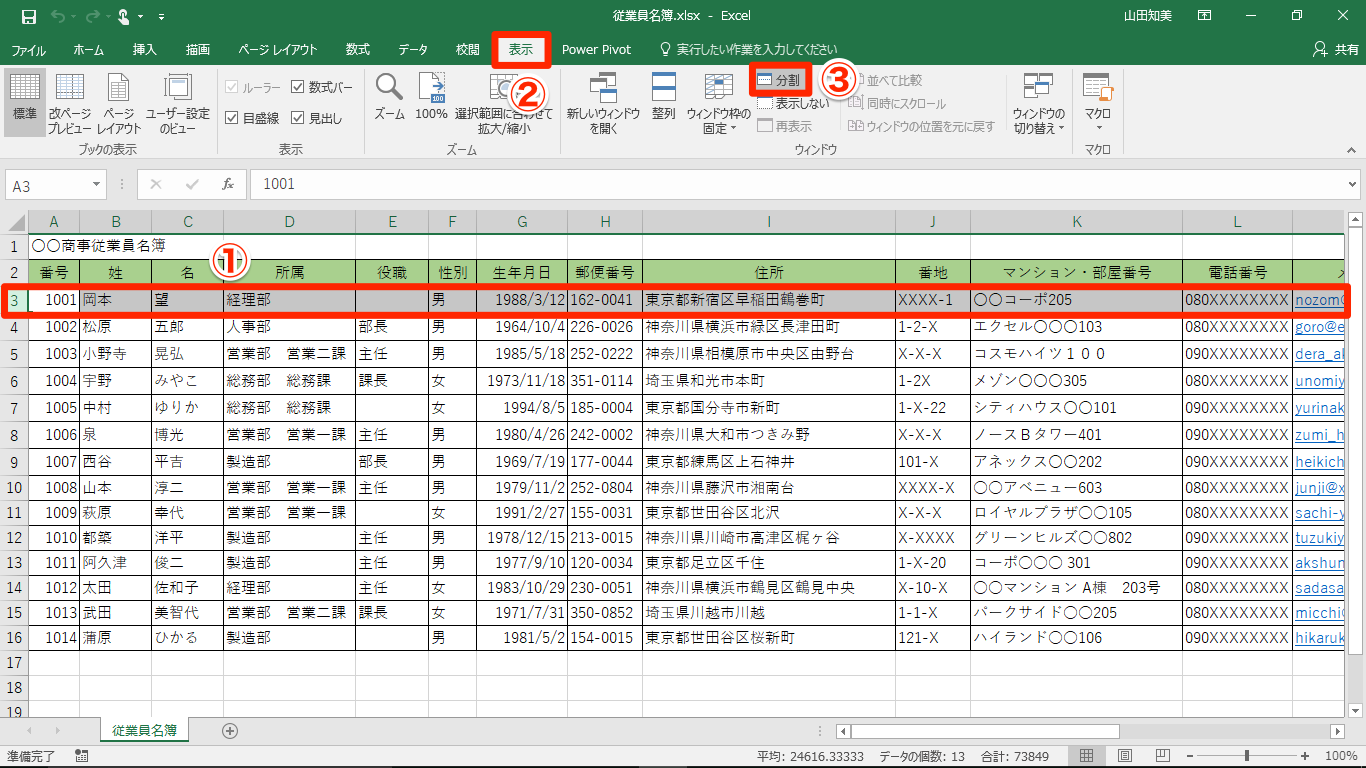The width and height of the screenshot is (1366, 768).
Task: Click the 実行したい作業を入力してください search box
Action: tap(748, 49)
